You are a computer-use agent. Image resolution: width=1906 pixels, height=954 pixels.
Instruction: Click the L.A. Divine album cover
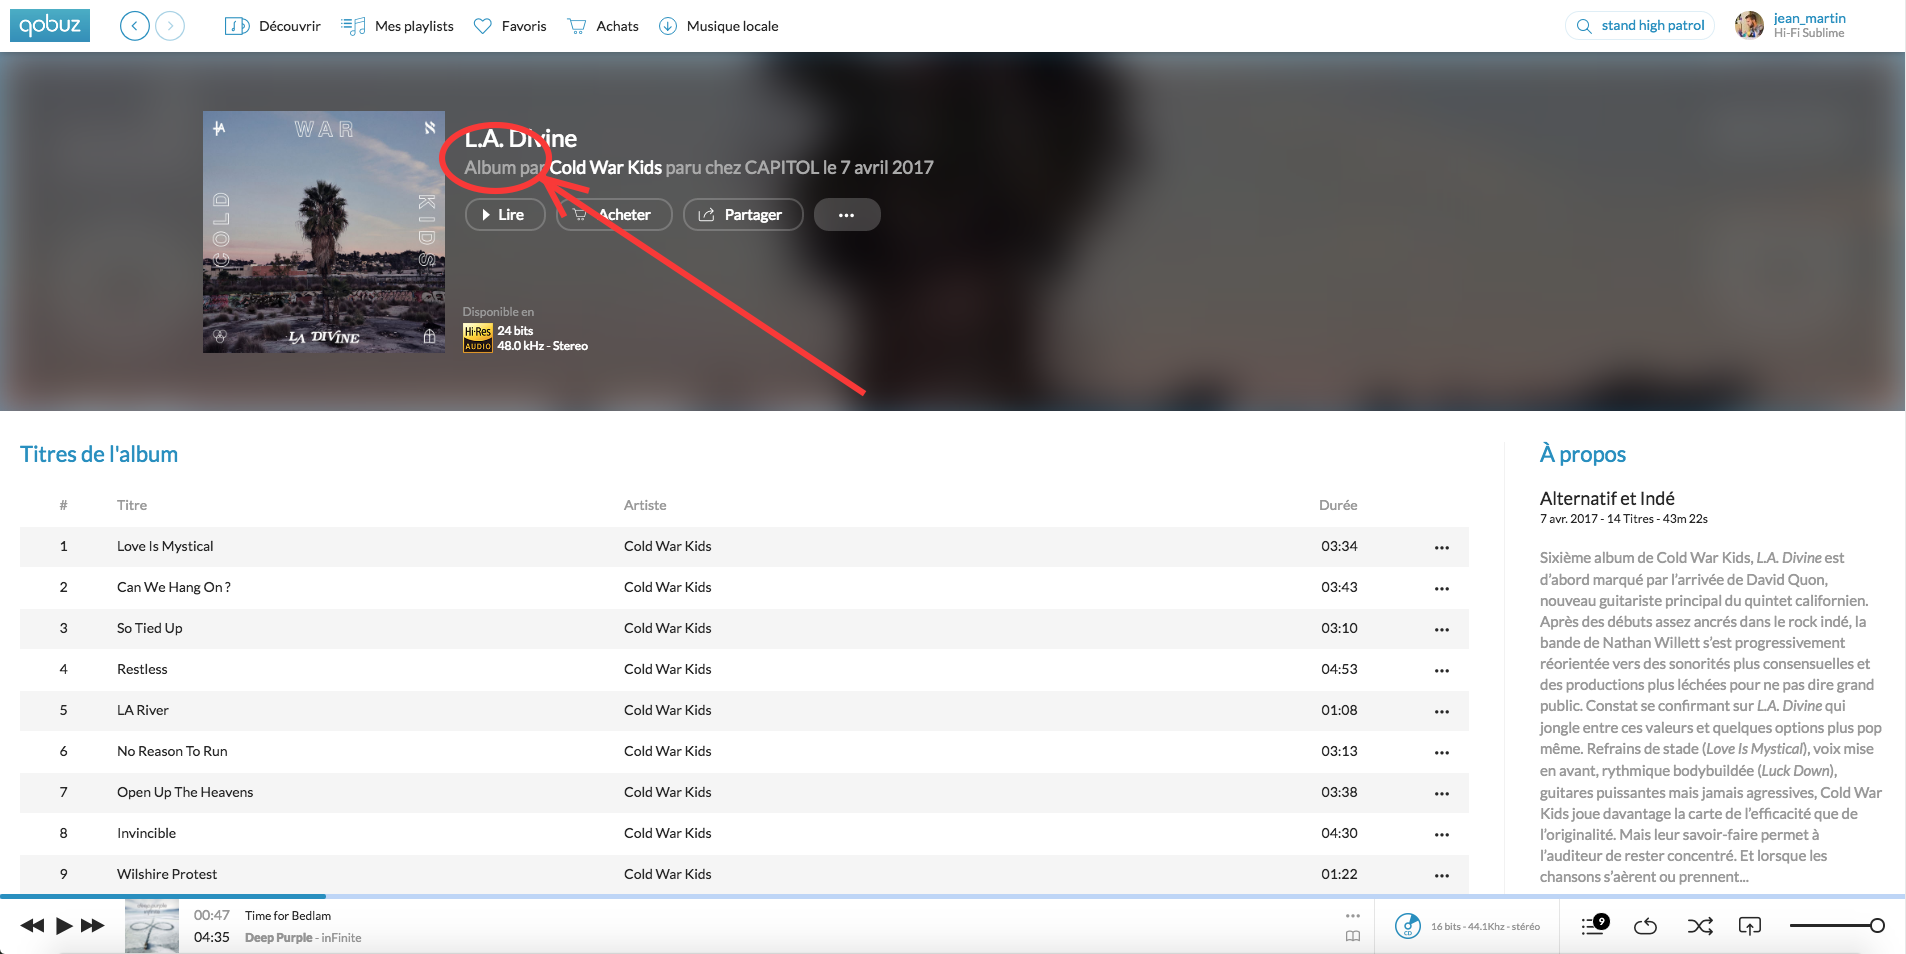tap(324, 232)
